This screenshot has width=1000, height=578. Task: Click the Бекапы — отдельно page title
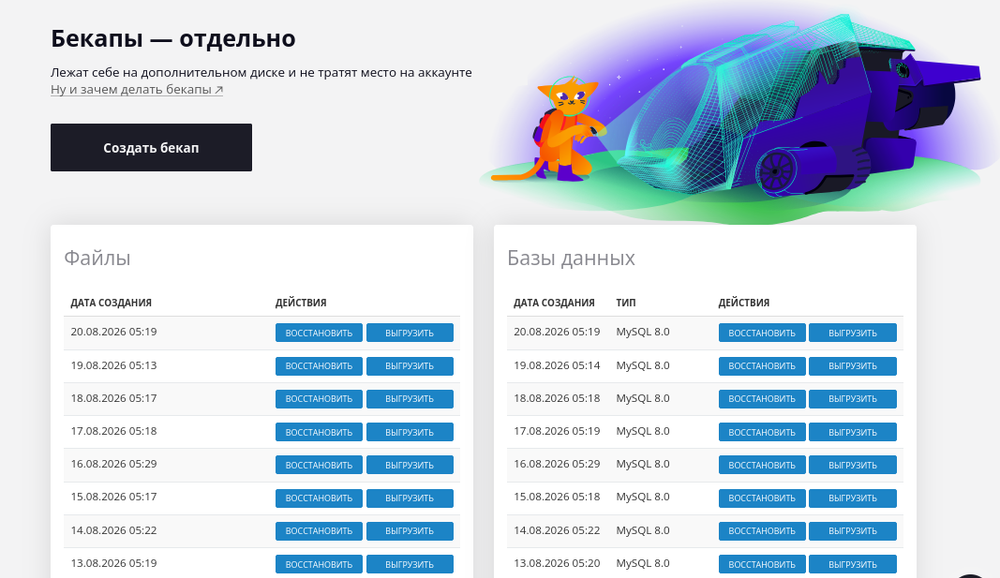point(173,38)
